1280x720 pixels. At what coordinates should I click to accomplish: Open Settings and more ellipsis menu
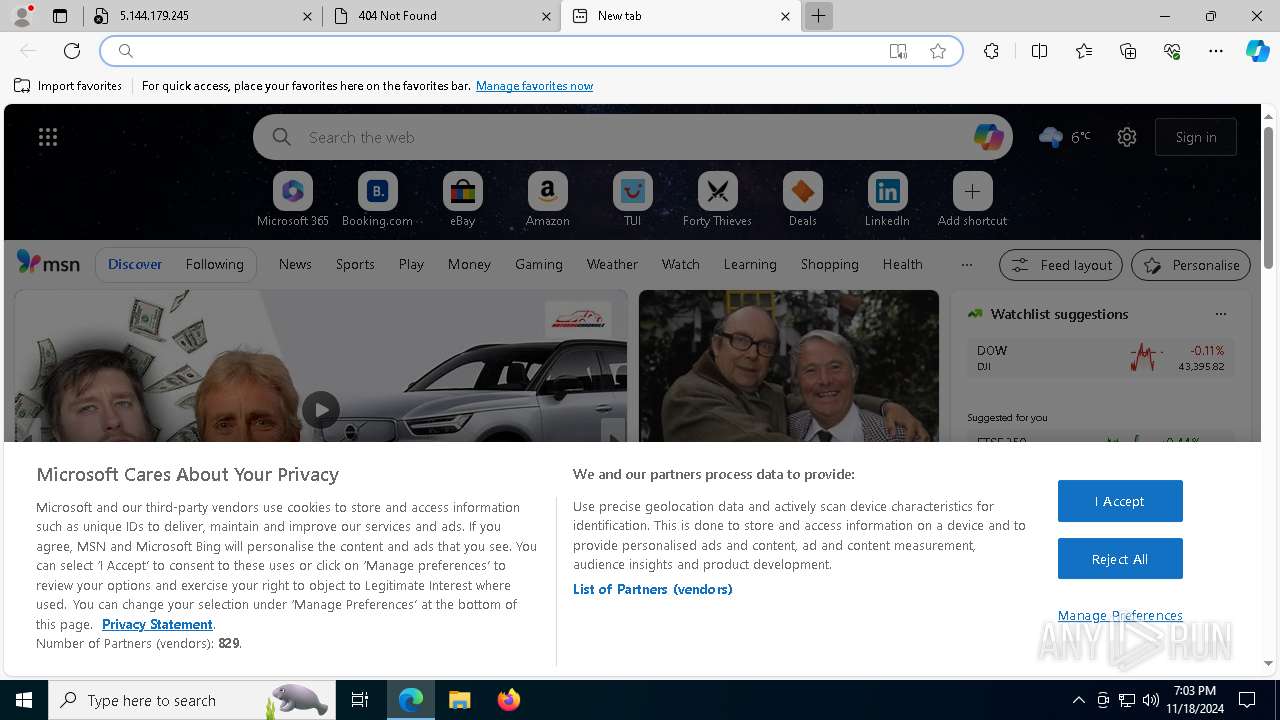point(1216,51)
